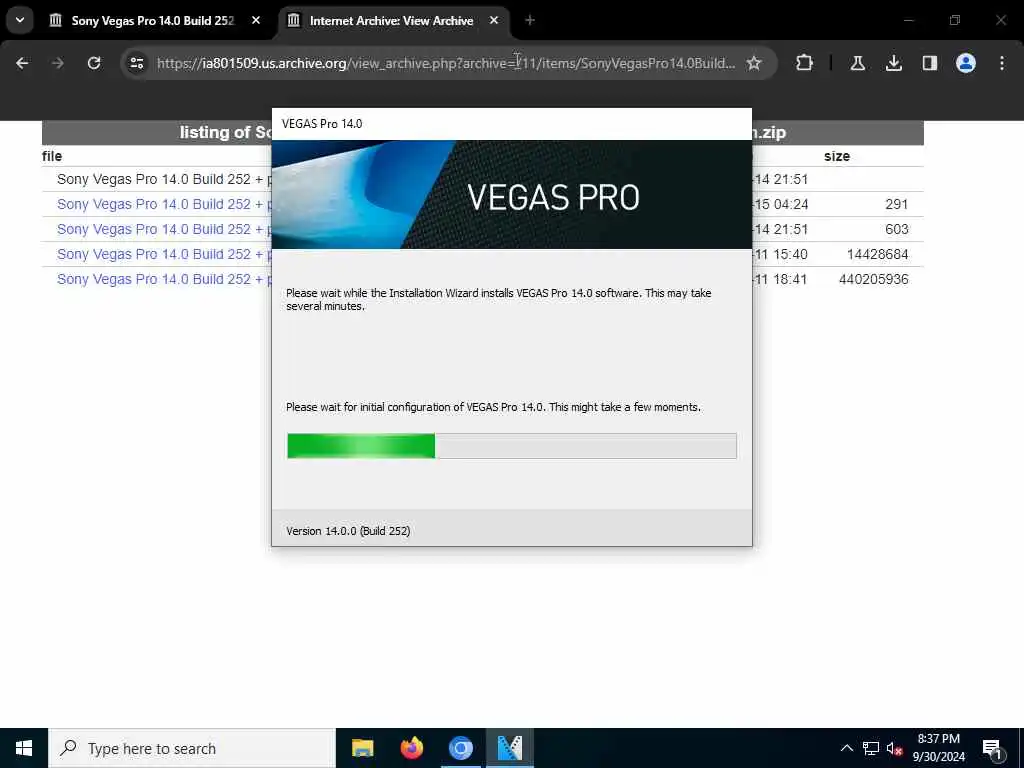
Task: Click the 'size' column header
Action: coord(837,156)
